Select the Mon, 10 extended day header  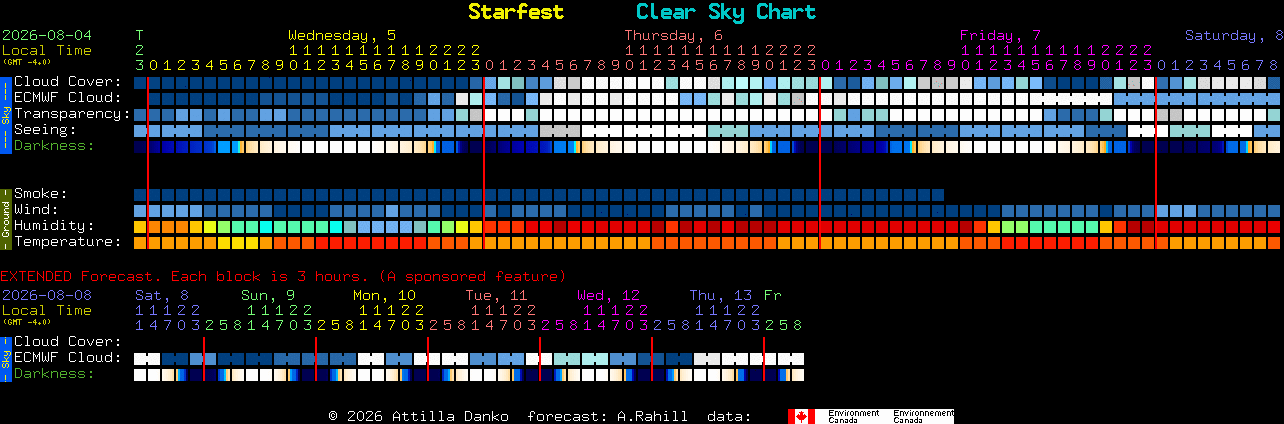[x=385, y=295]
